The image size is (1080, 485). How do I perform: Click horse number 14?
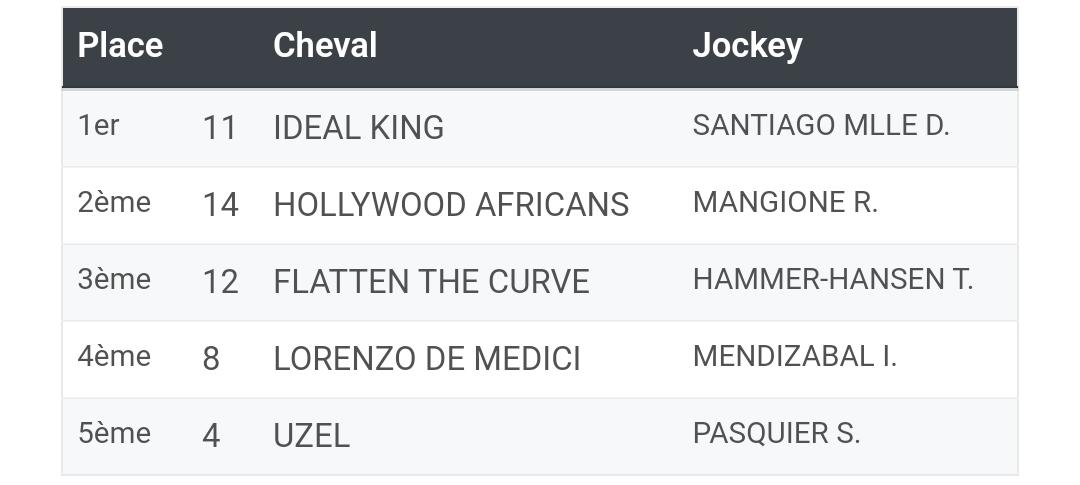(220, 205)
